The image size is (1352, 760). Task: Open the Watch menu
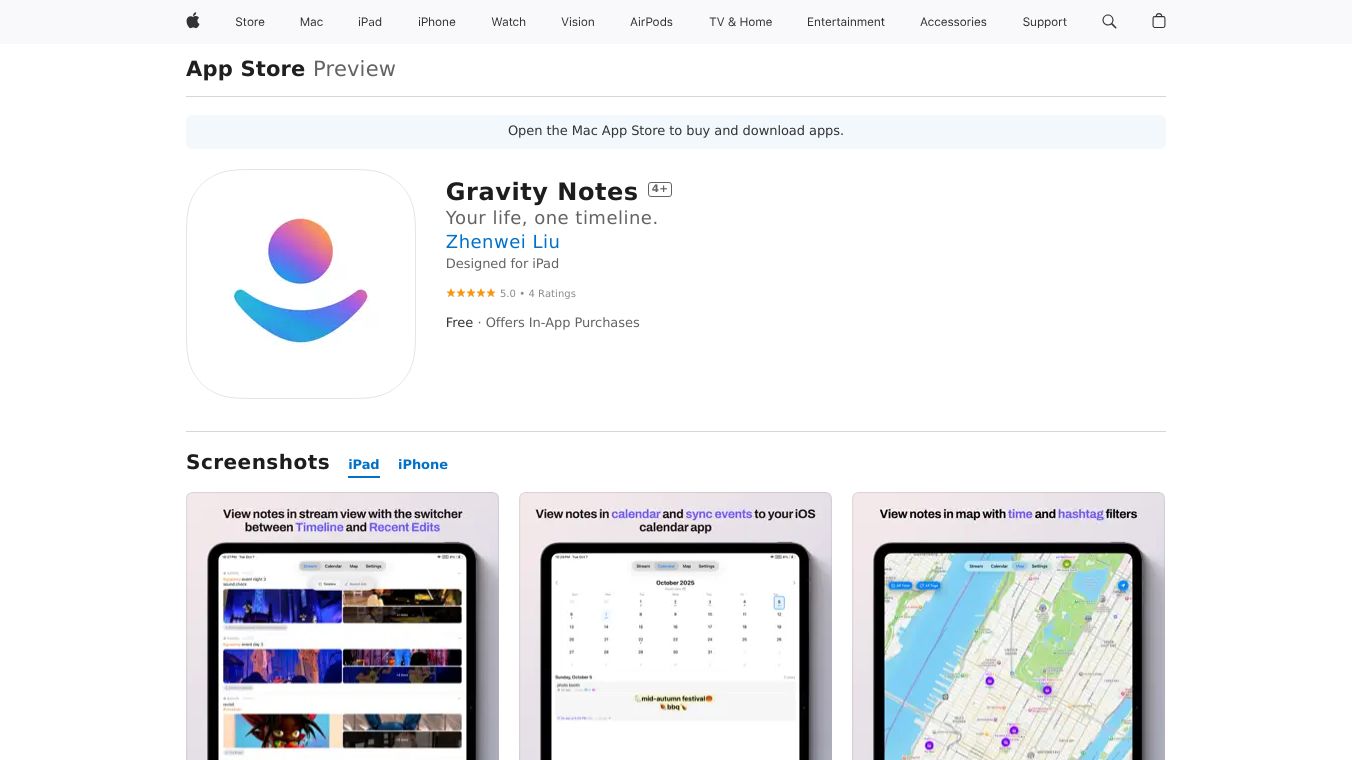pos(509,22)
